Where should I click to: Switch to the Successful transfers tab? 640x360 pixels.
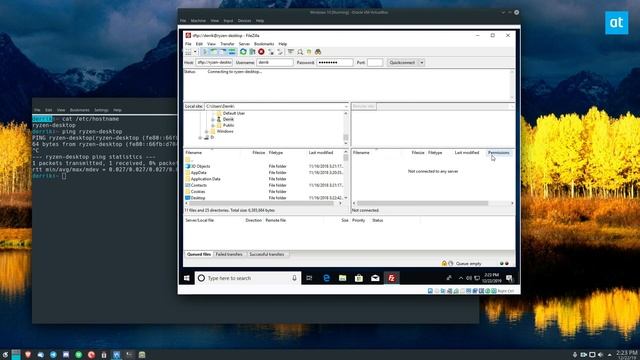click(x=267, y=254)
